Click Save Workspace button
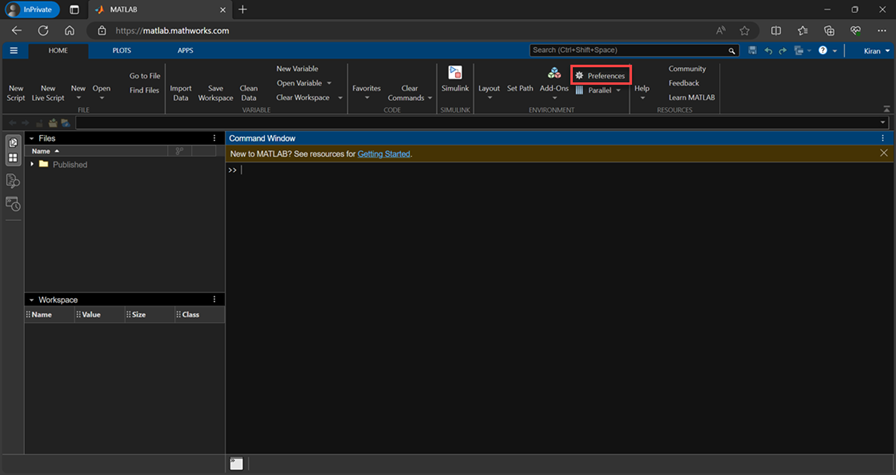The height and width of the screenshot is (475, 896). click(x=215, y=93)
